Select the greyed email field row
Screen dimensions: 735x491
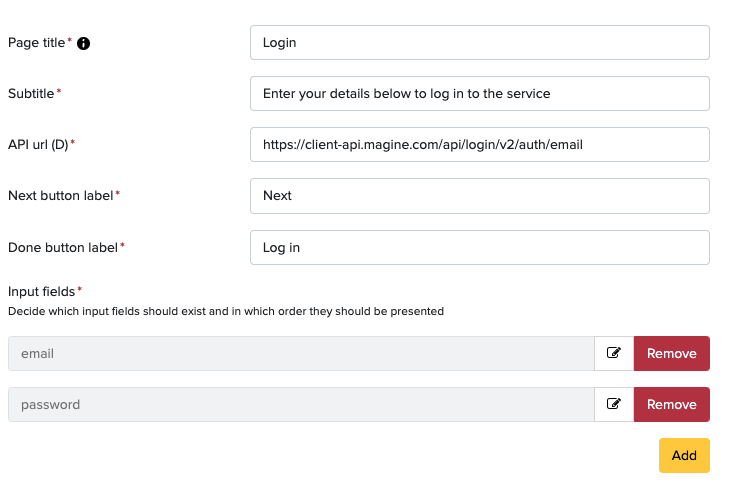point(301,353)
